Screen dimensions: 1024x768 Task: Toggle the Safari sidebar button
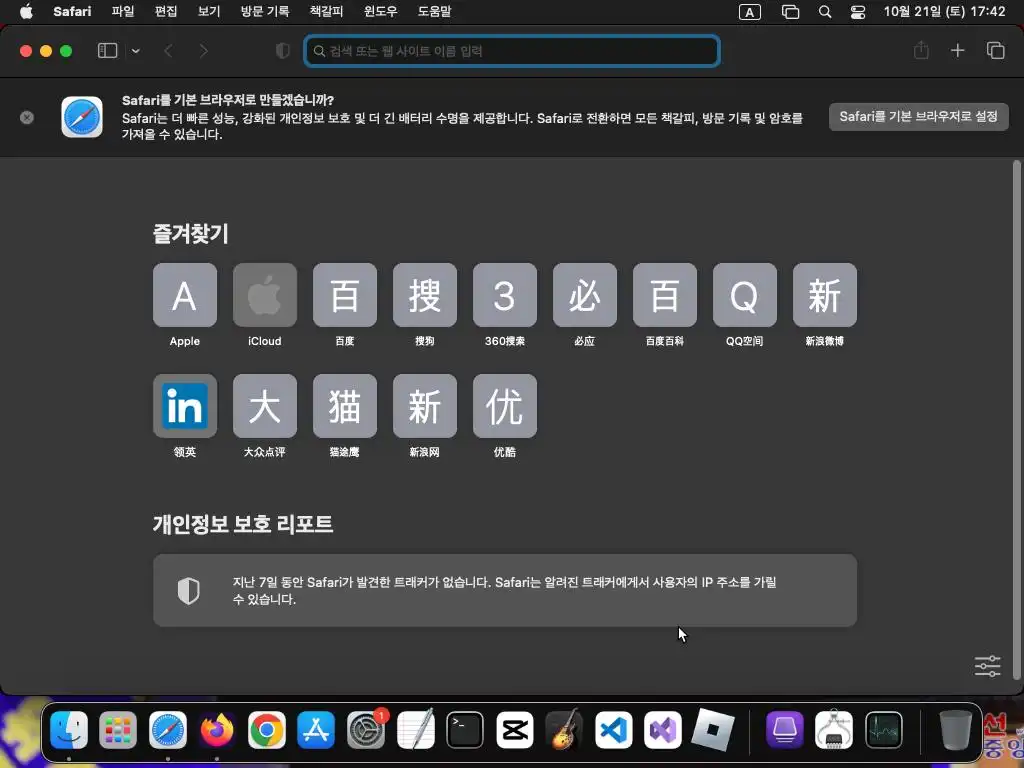[107, 51]
